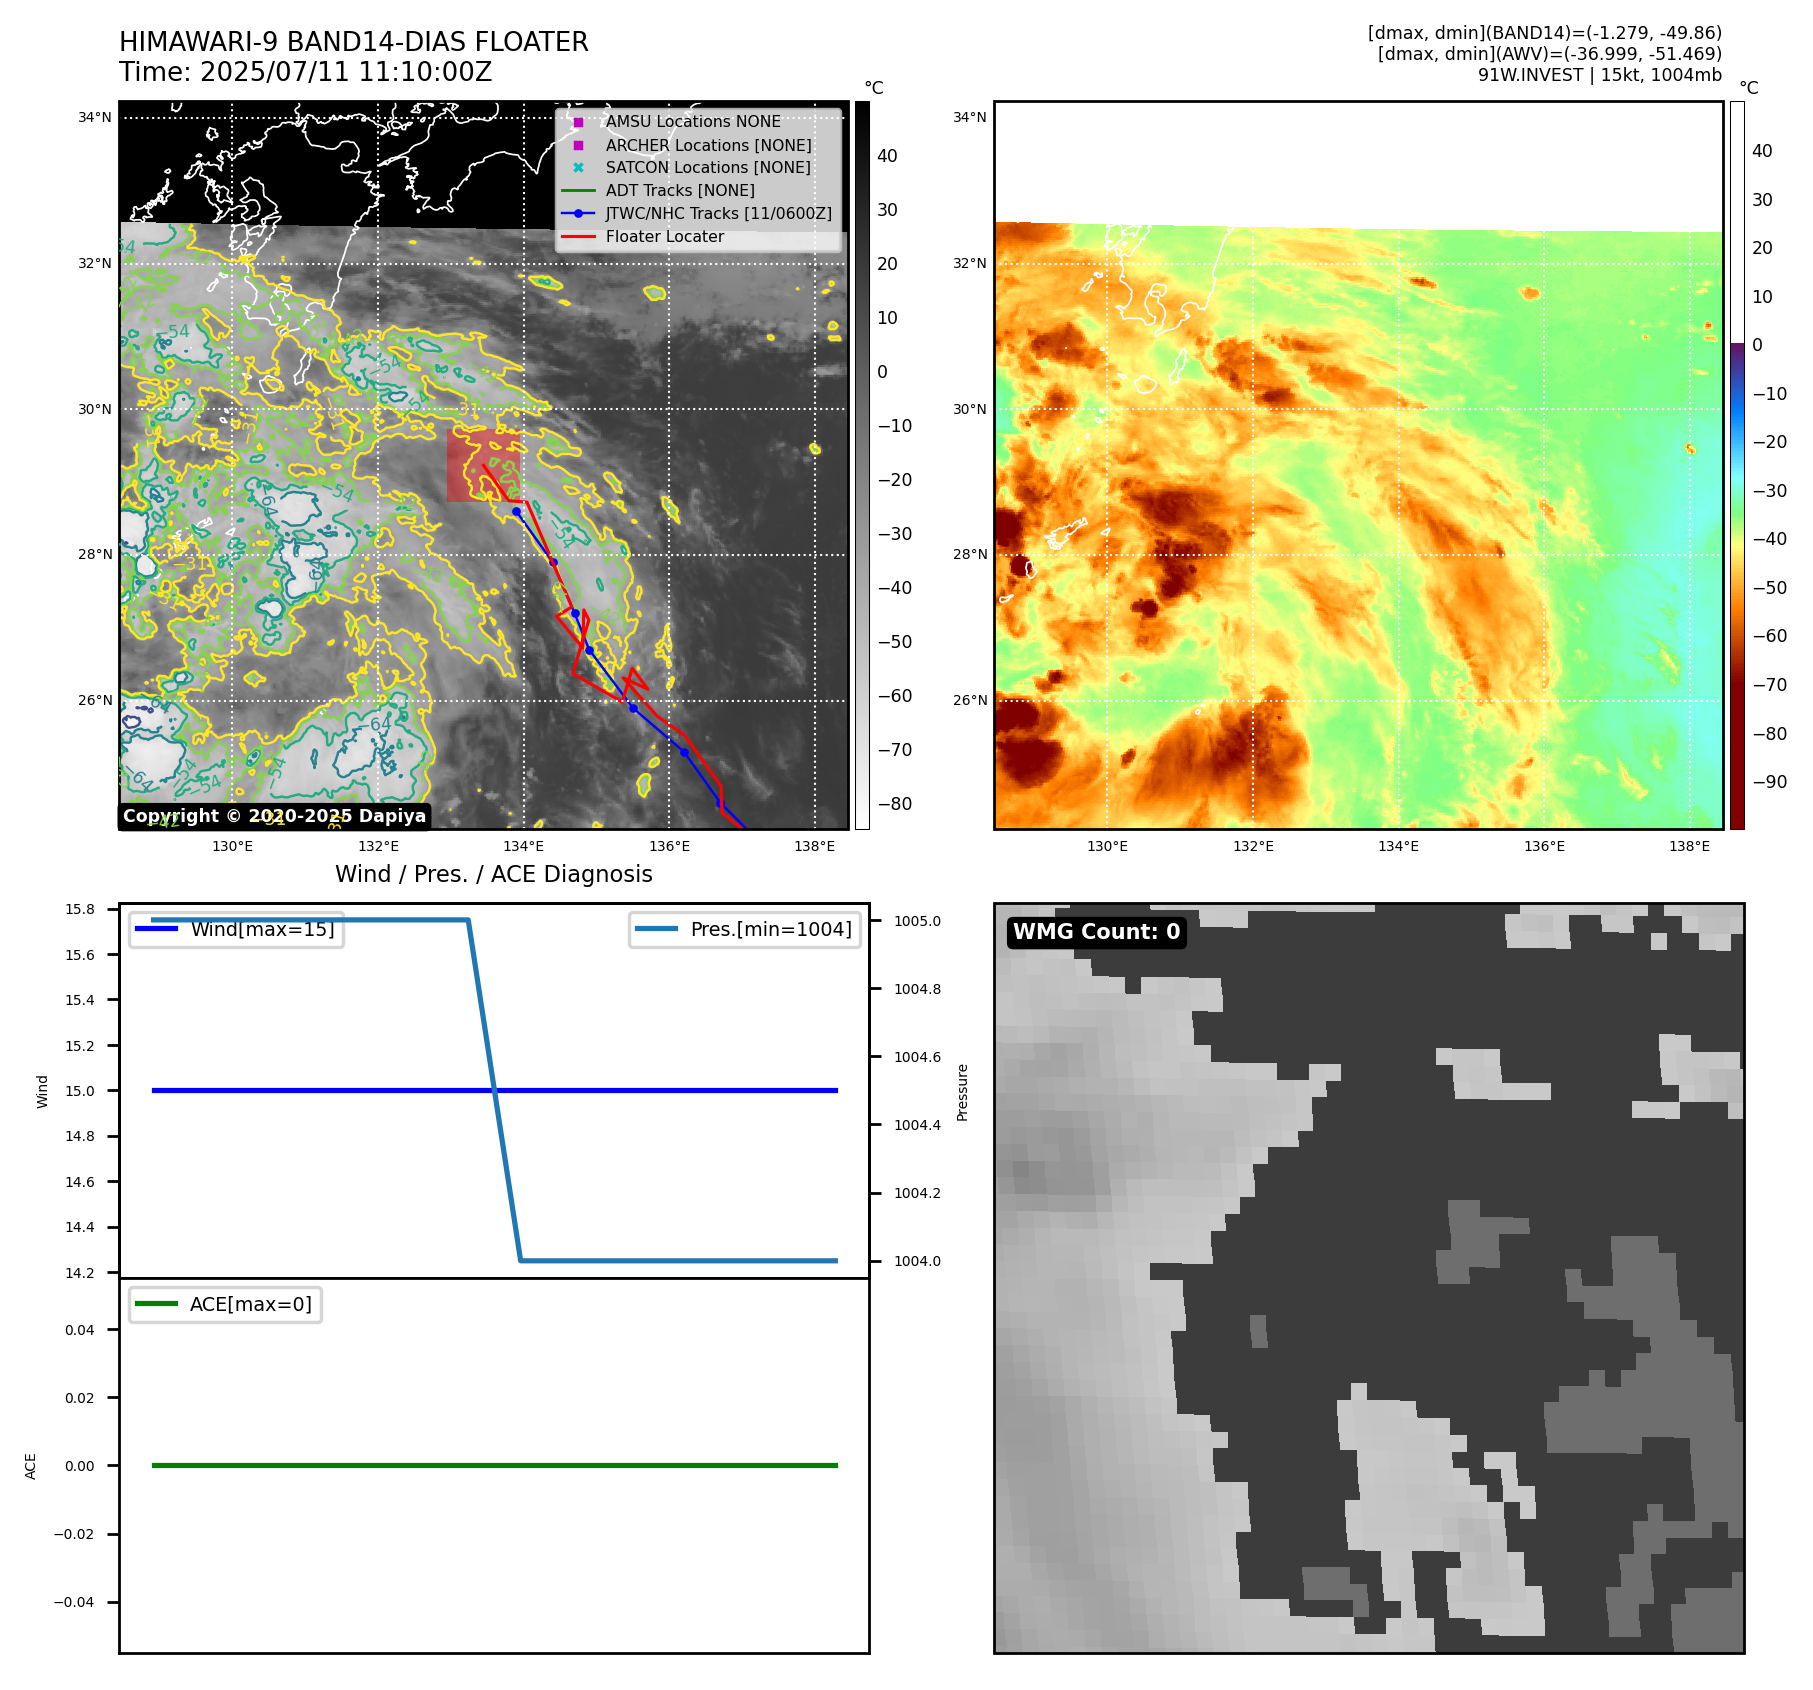Select the 'JTWC/NHC Tracks [11/0600Z]' legend label
The width and height of the screenshot is (1813, 1690).
(719, 213)
